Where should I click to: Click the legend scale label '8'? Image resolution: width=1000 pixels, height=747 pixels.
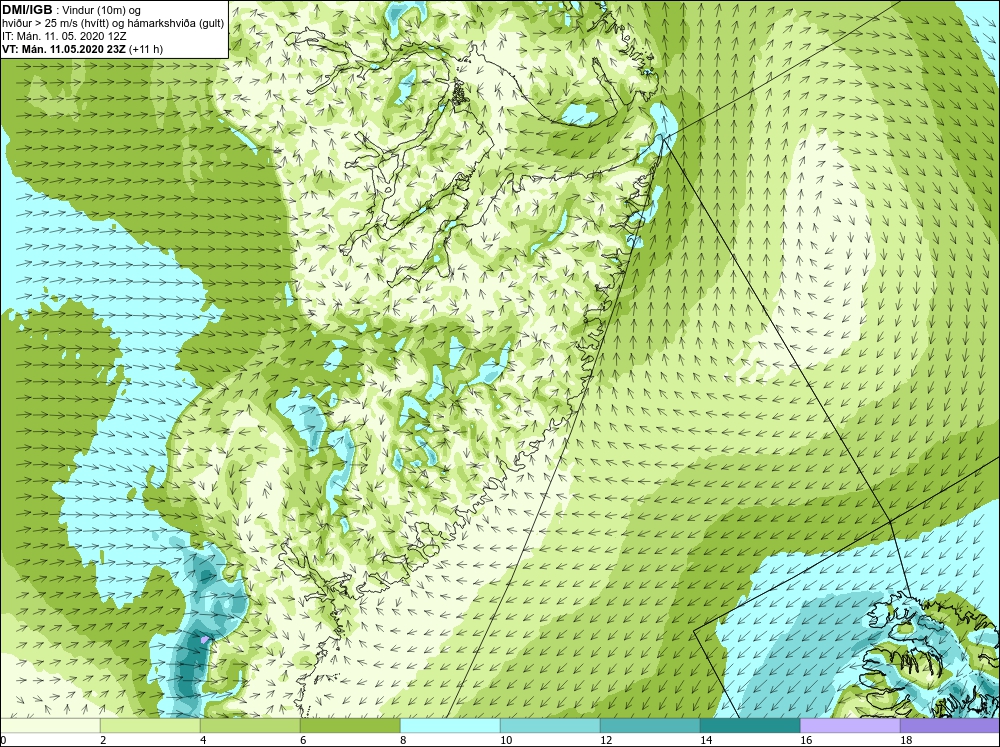[403, 740]
